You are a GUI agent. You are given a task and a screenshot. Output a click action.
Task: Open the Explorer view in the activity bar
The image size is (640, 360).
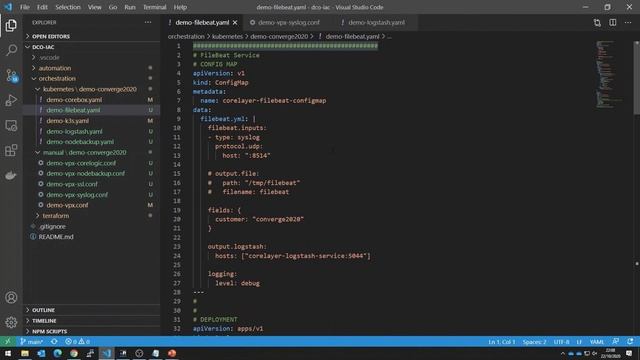11,25
